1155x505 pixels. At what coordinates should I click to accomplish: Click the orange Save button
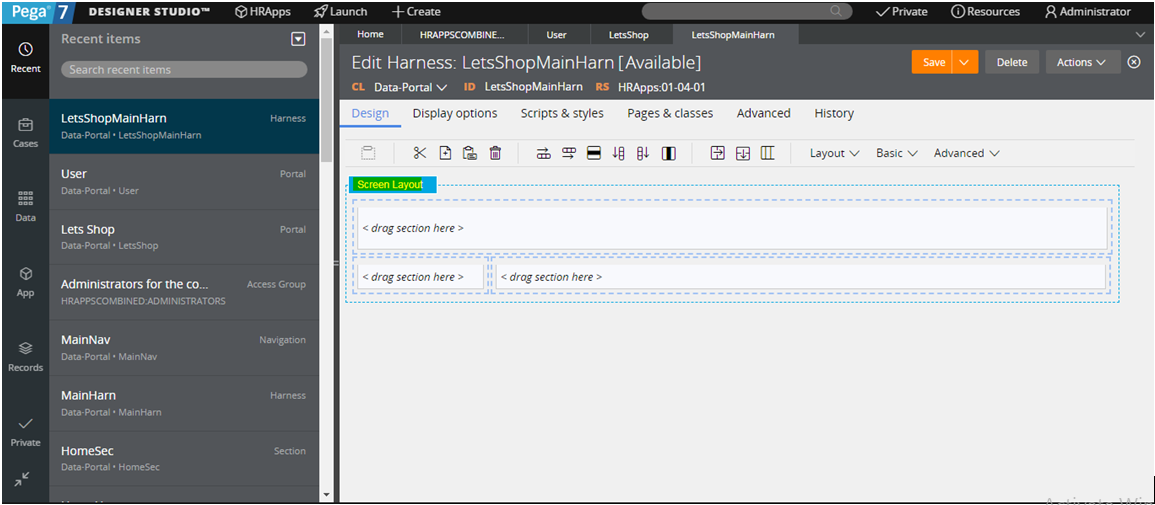[933, 63]
